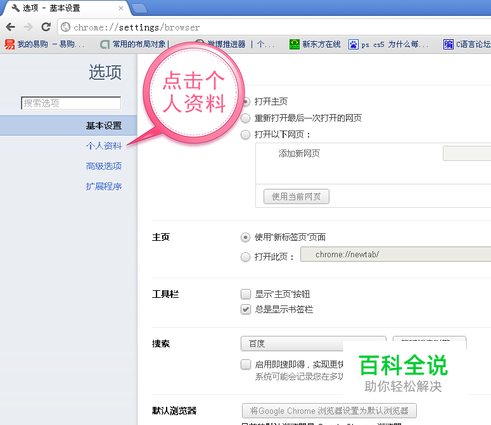
Task: Enable 启用即搜即得 checkbox
Action: click(x=246, y=364)
